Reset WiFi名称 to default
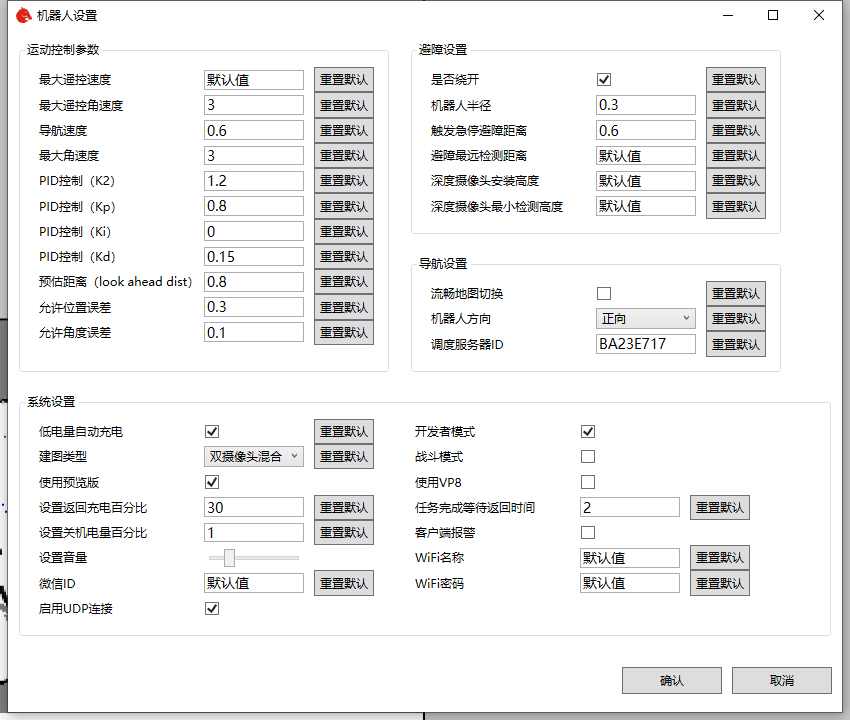 (x=719, y=558)
